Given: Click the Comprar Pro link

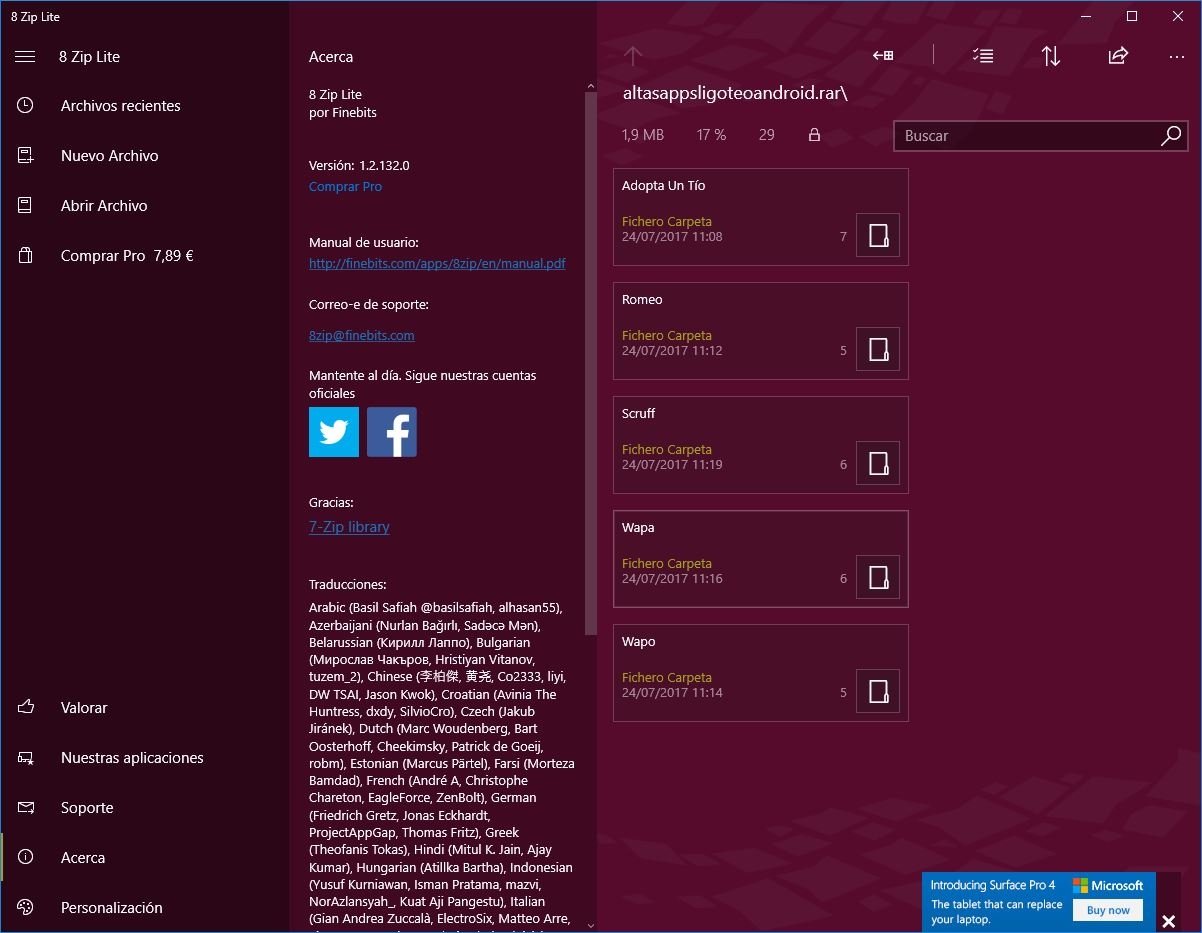Looking at the screenshot, I should [x=345, y=187].
